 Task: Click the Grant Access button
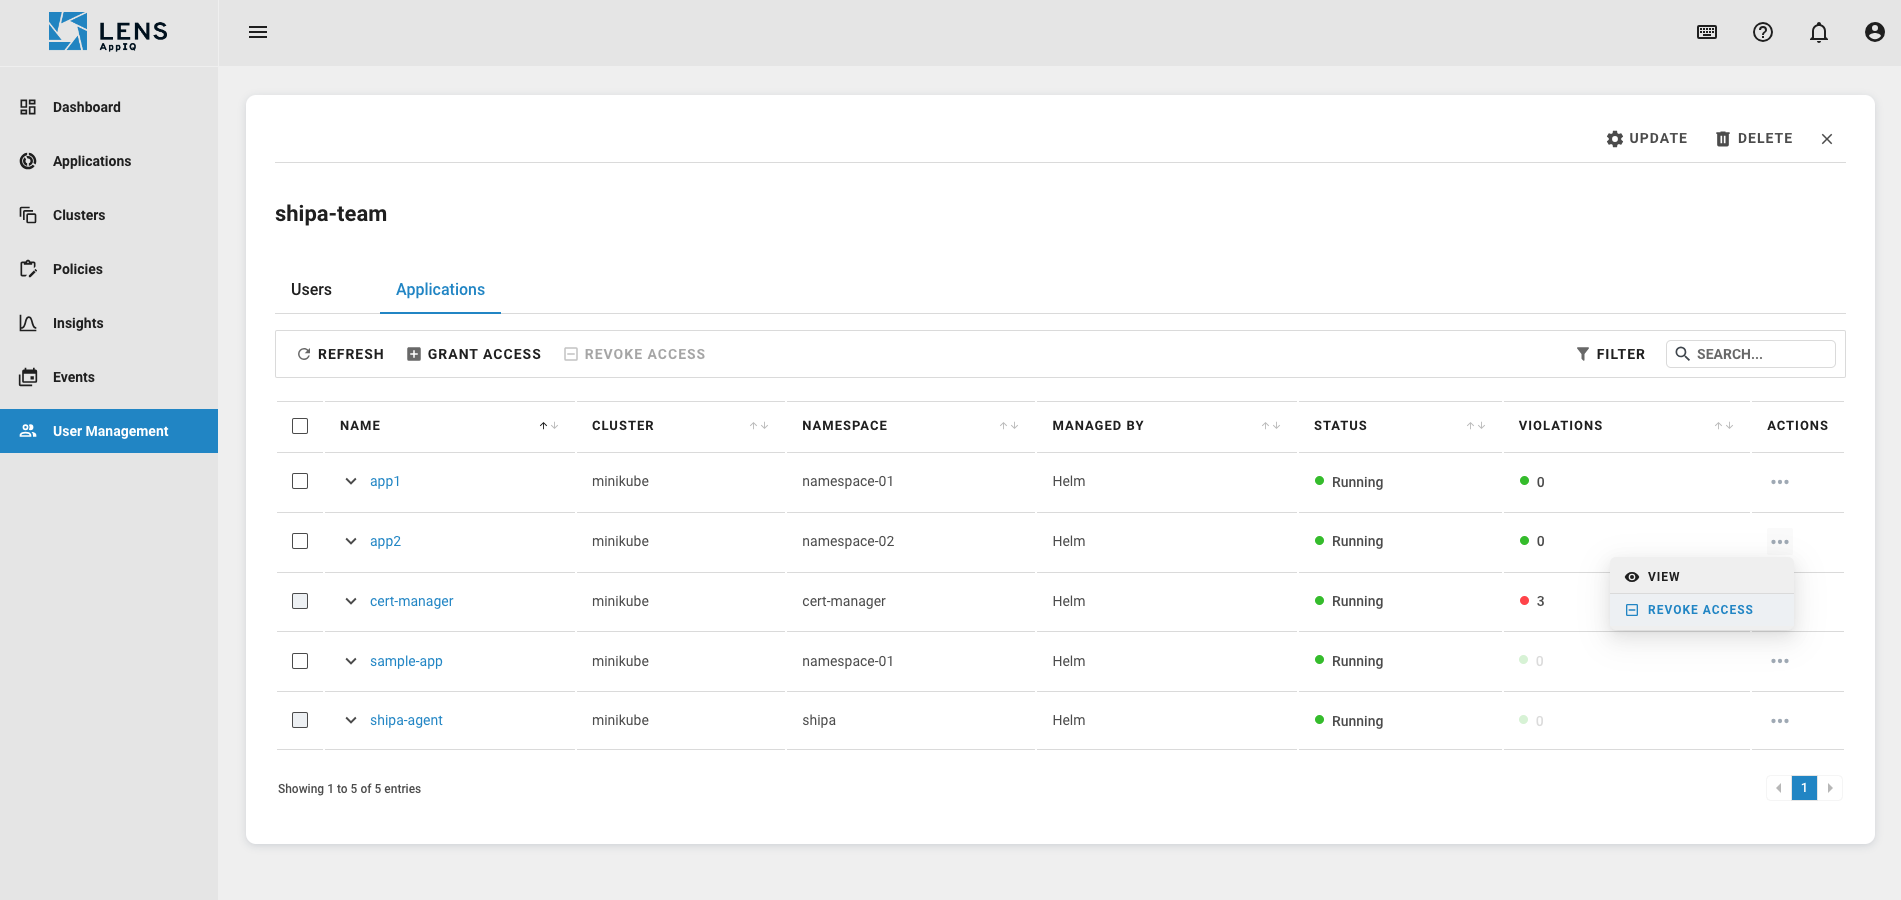pos(474,353)
